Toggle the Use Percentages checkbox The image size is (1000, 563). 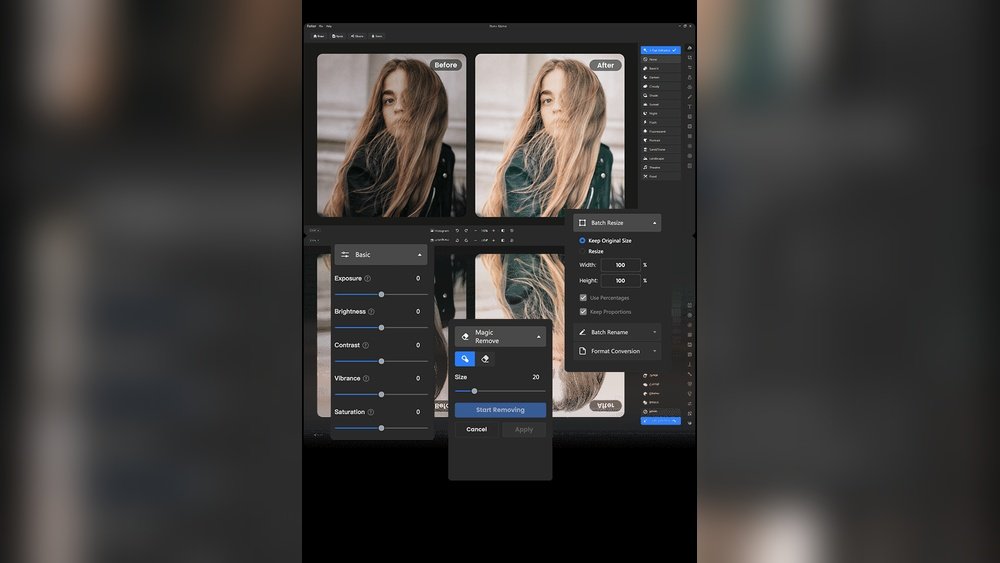(583, 298)
